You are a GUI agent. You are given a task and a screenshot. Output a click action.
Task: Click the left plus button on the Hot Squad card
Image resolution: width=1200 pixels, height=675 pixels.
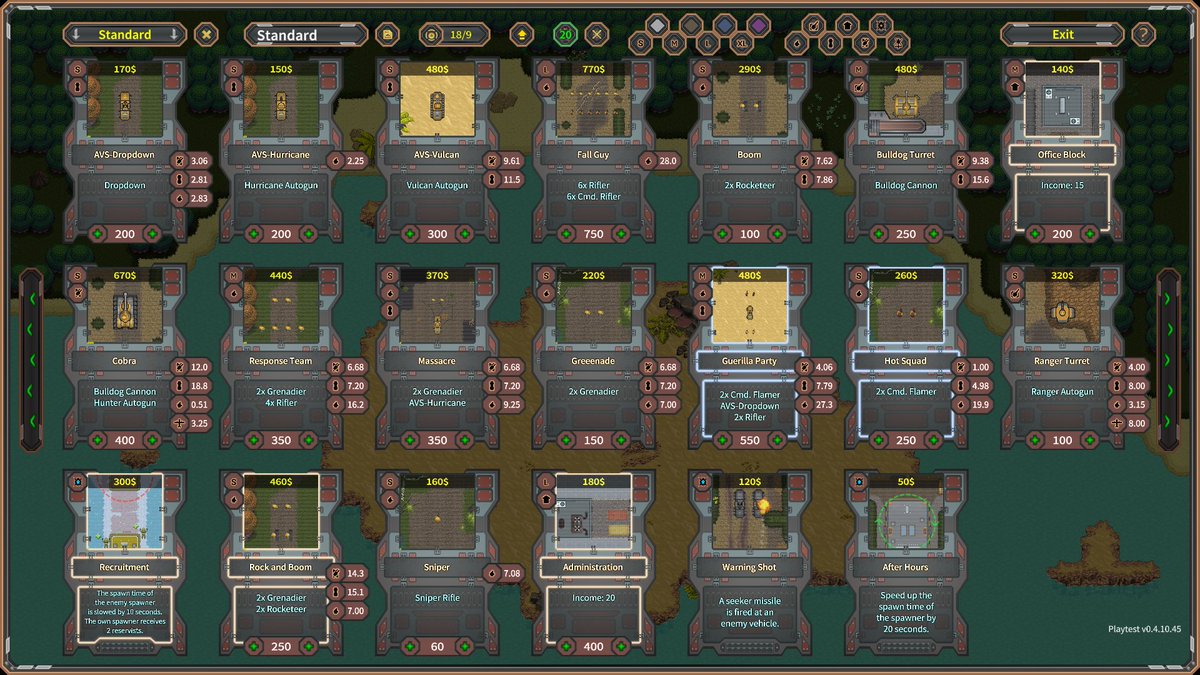(878, 440)
